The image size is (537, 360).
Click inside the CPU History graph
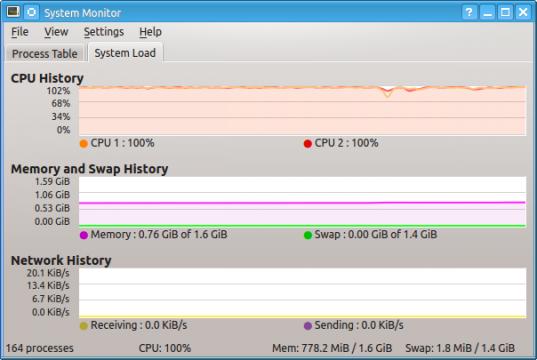[x=302, y=110]
